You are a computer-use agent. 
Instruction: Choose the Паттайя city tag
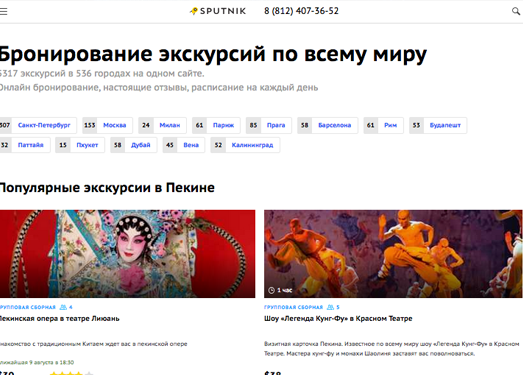coord(25,145)
